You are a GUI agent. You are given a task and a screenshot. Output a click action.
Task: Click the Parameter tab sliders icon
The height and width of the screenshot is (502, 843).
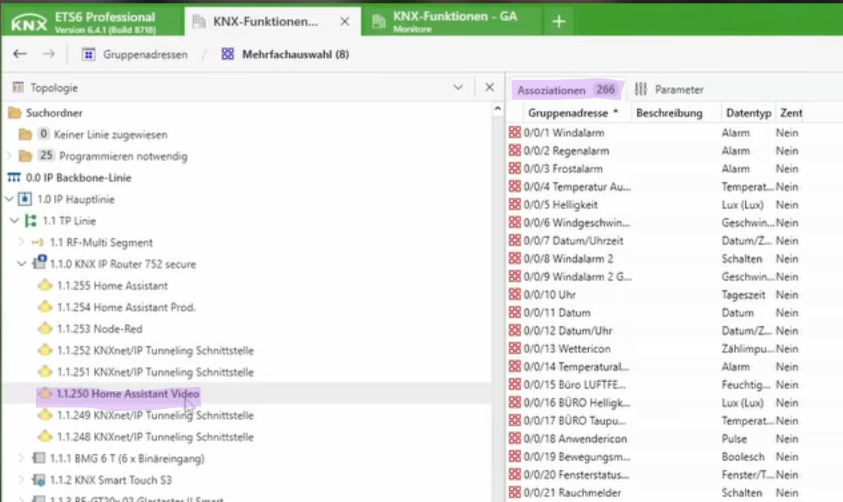pos(641,89)
